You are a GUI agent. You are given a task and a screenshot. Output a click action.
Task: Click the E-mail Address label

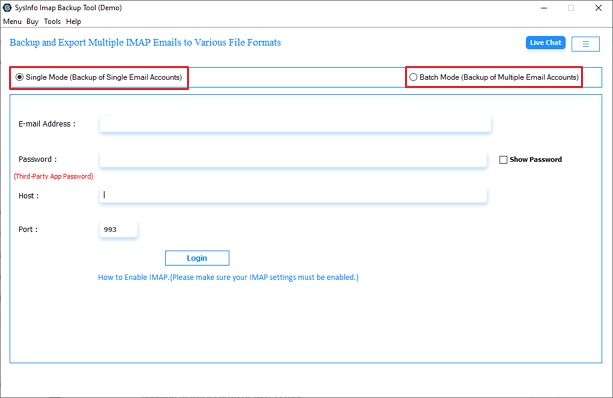[x=47, y=124]
